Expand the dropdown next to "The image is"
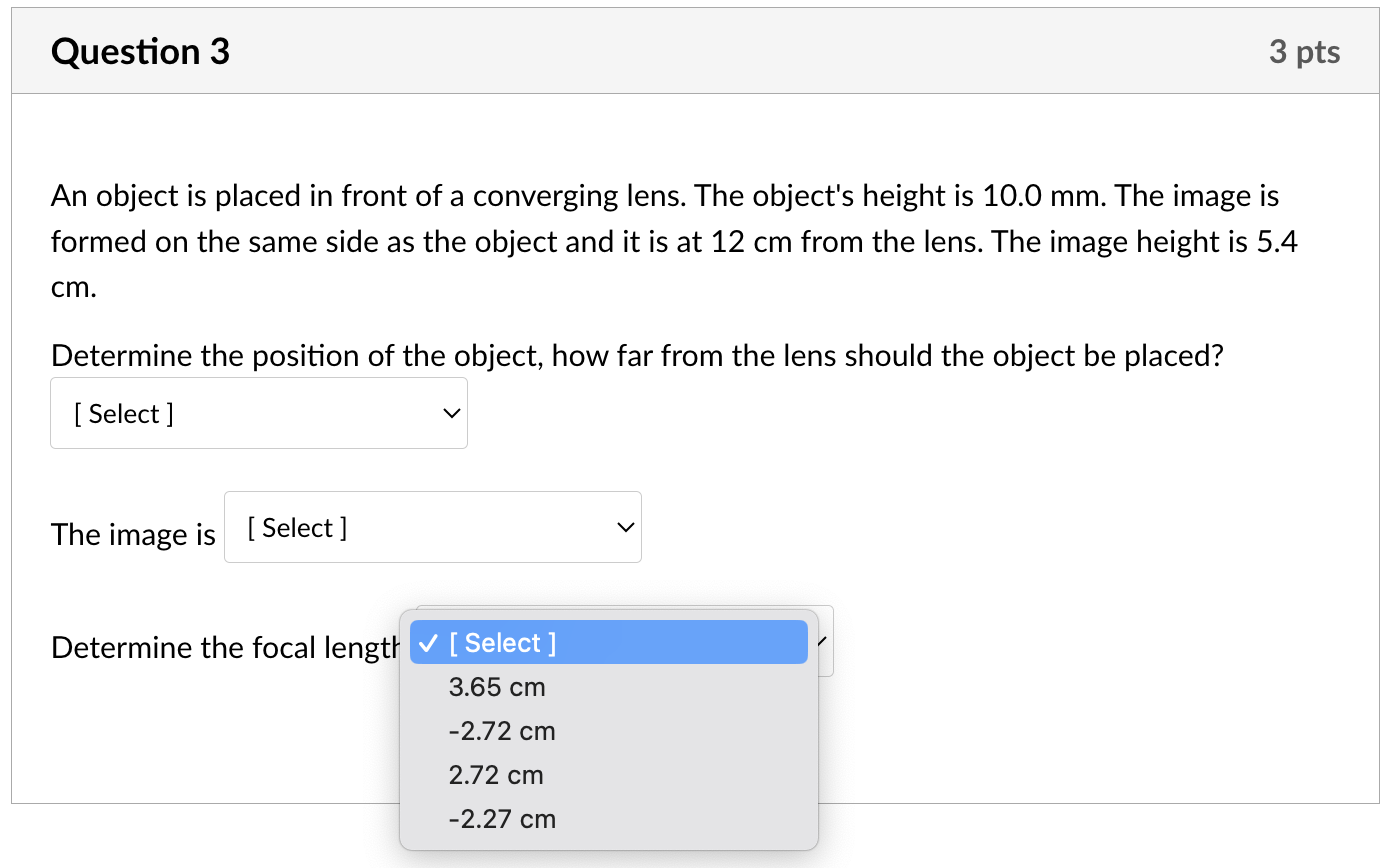Screen dimensions: 1392x868 click(x=432, y=527)
